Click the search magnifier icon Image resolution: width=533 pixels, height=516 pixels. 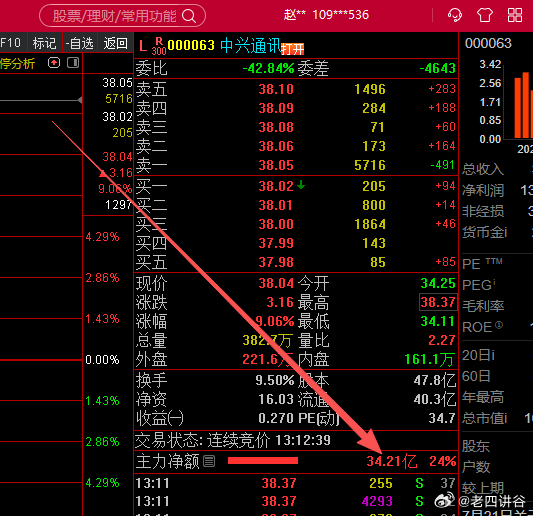tap(189, 16)
